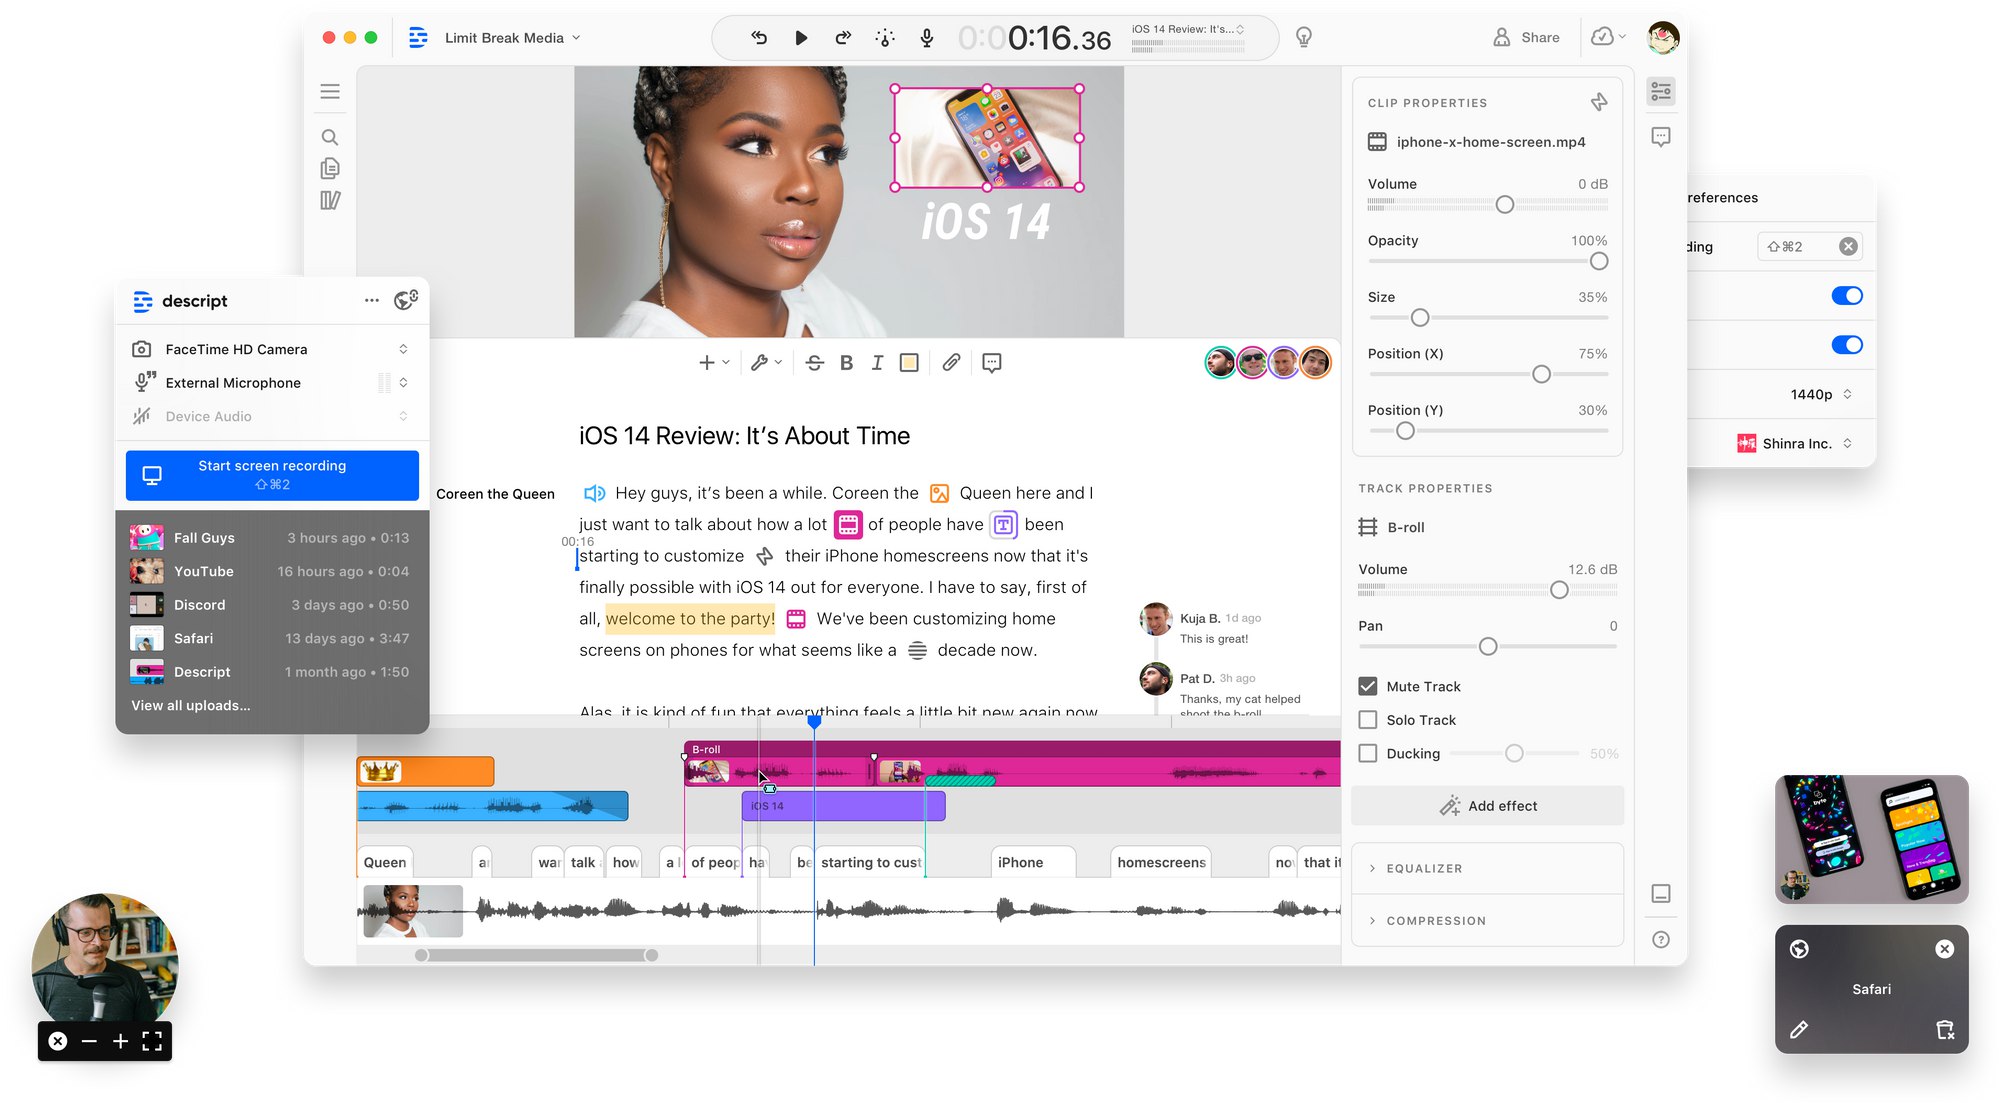Expand the Compression section
Screen dimensions: 2000x1106
click(x=1435, y=921)
